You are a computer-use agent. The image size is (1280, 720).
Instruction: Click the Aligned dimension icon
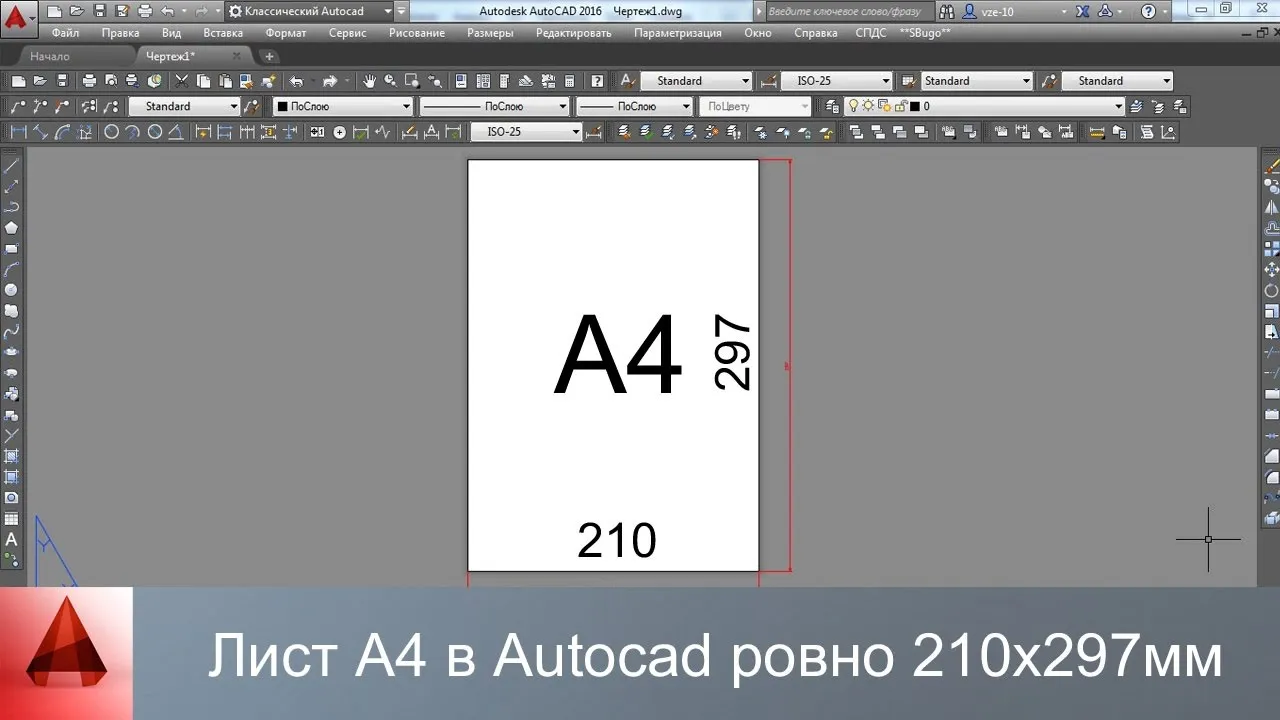click(x=40, y=131)
